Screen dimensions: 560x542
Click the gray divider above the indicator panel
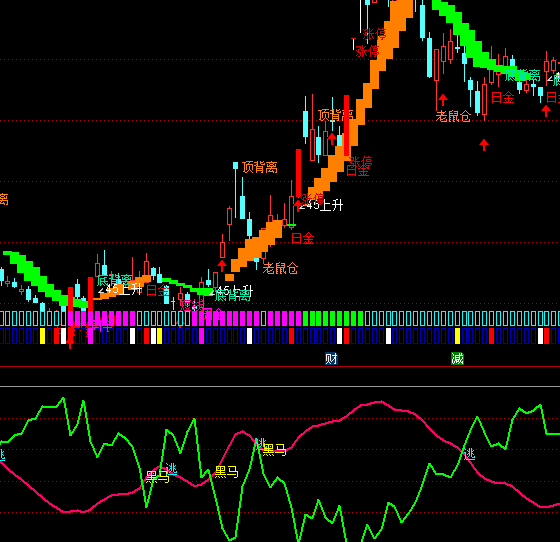280,386
